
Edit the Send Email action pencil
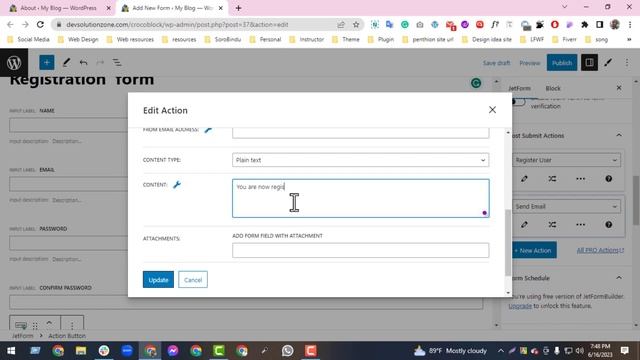(524, 224)
